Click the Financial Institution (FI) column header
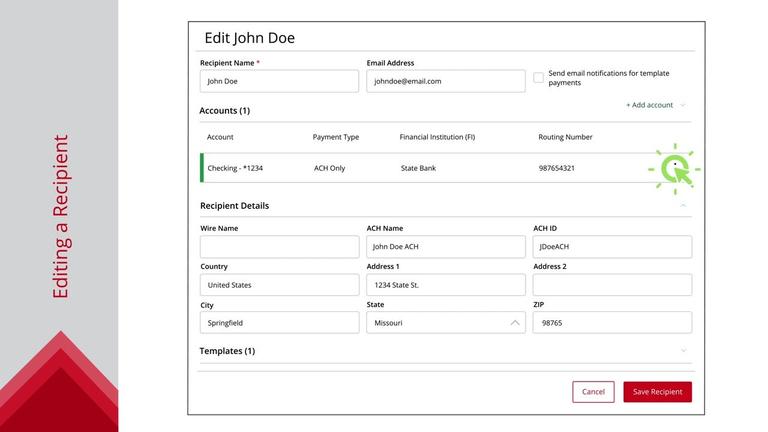Screen dimensions: 768x432 coord(437,137)
